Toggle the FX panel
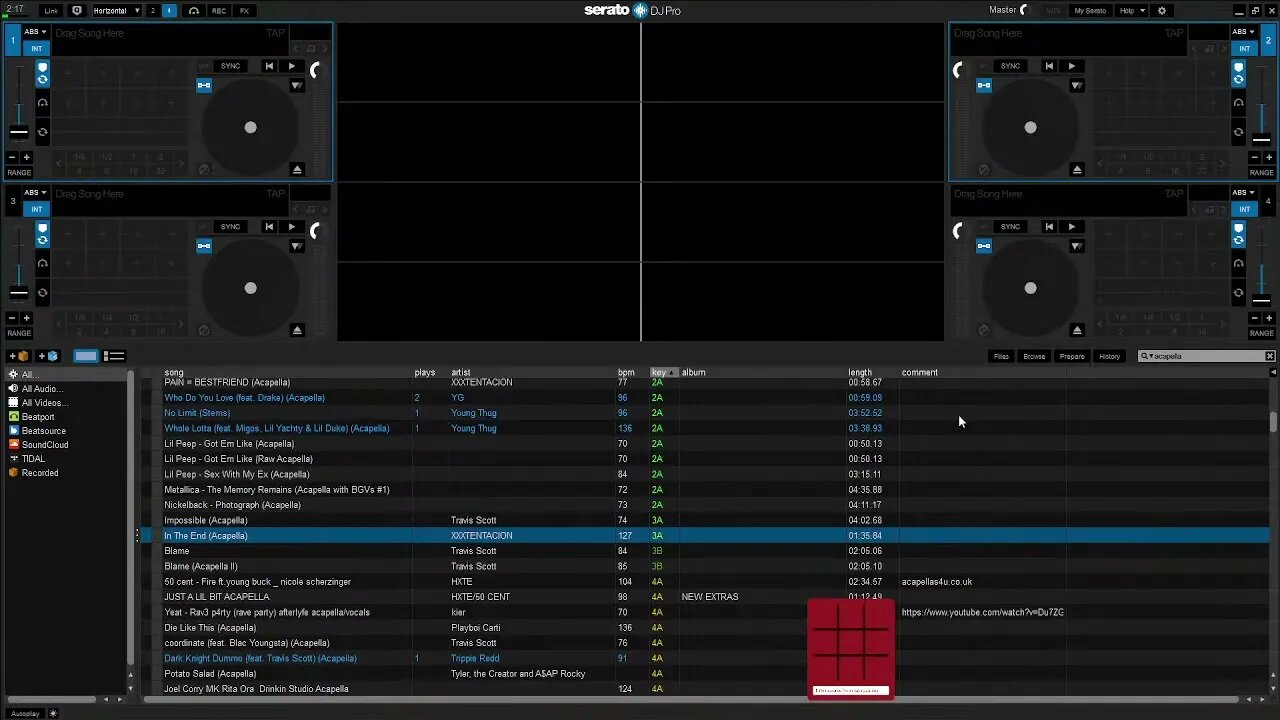 coord(244,10)
